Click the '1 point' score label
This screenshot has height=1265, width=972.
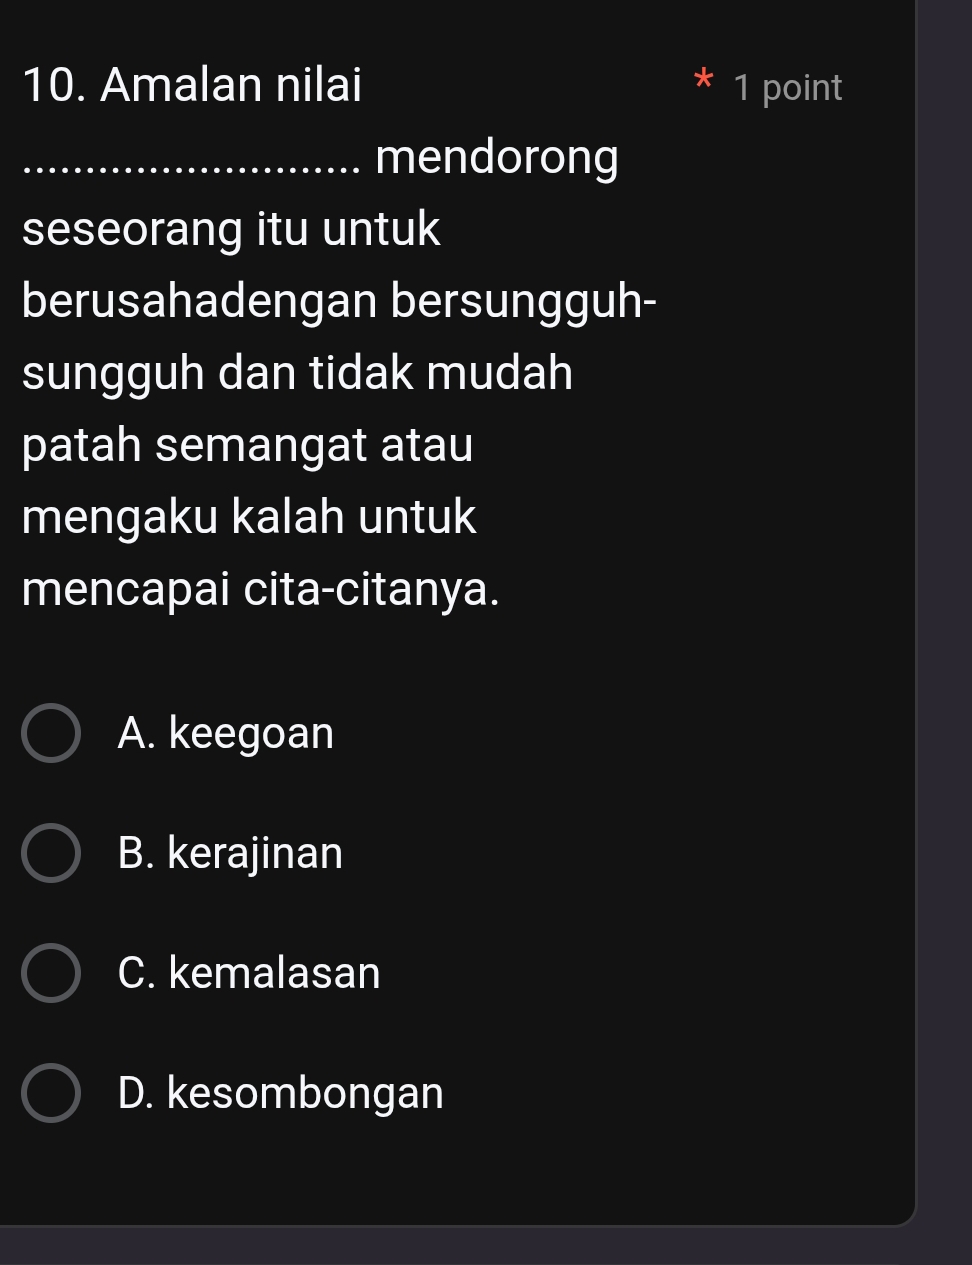point(788,88)
